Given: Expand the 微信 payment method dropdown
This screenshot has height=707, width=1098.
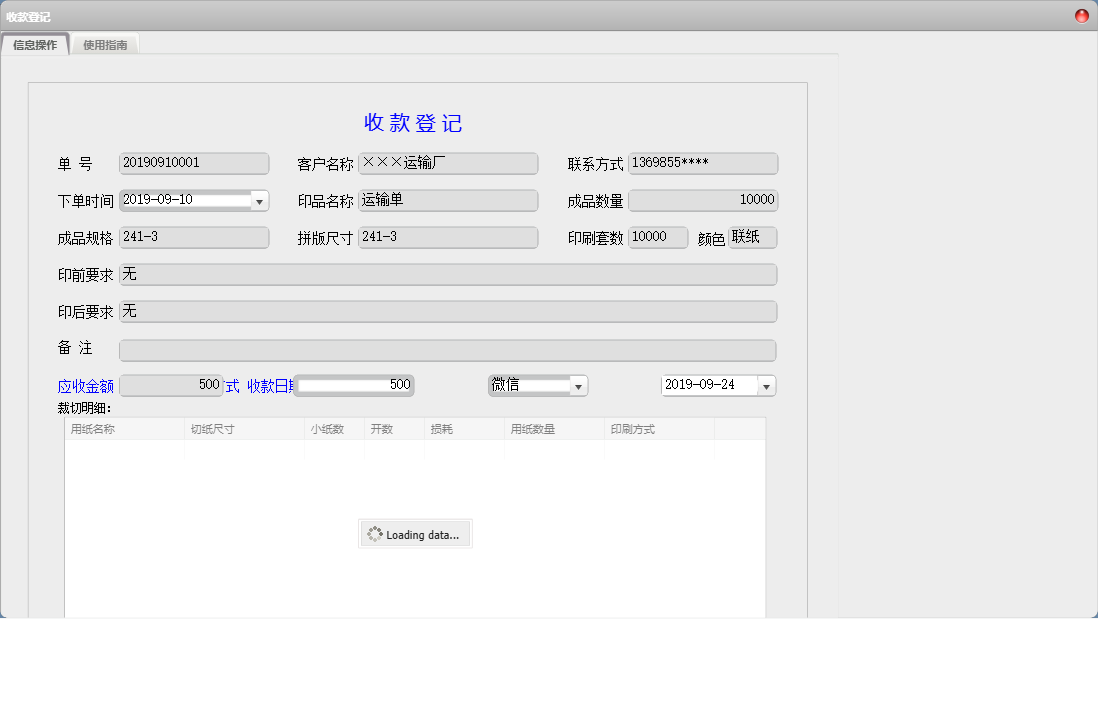Looking at the screenshot, I should click(578, 386).
